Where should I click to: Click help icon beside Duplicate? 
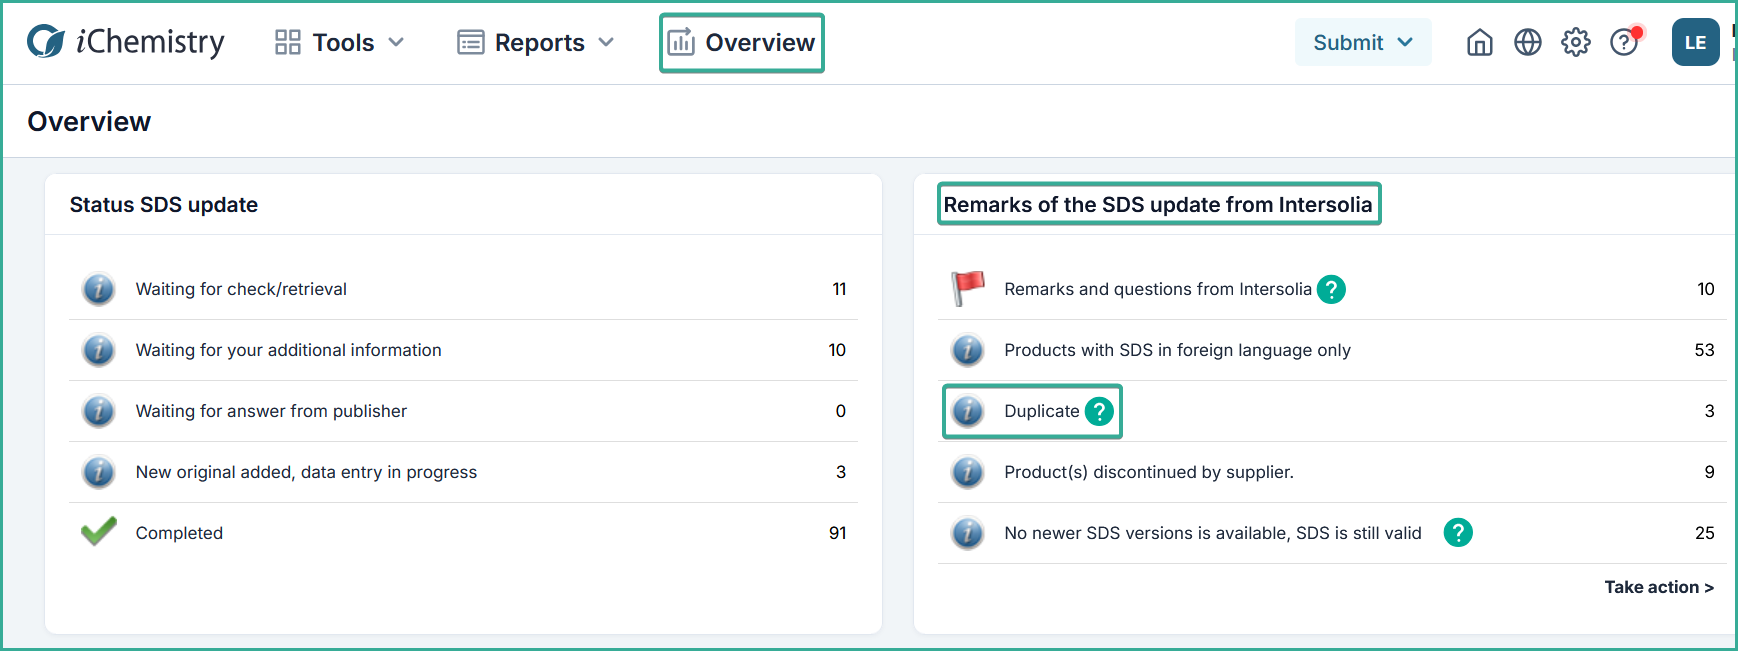click(1099, 411)
